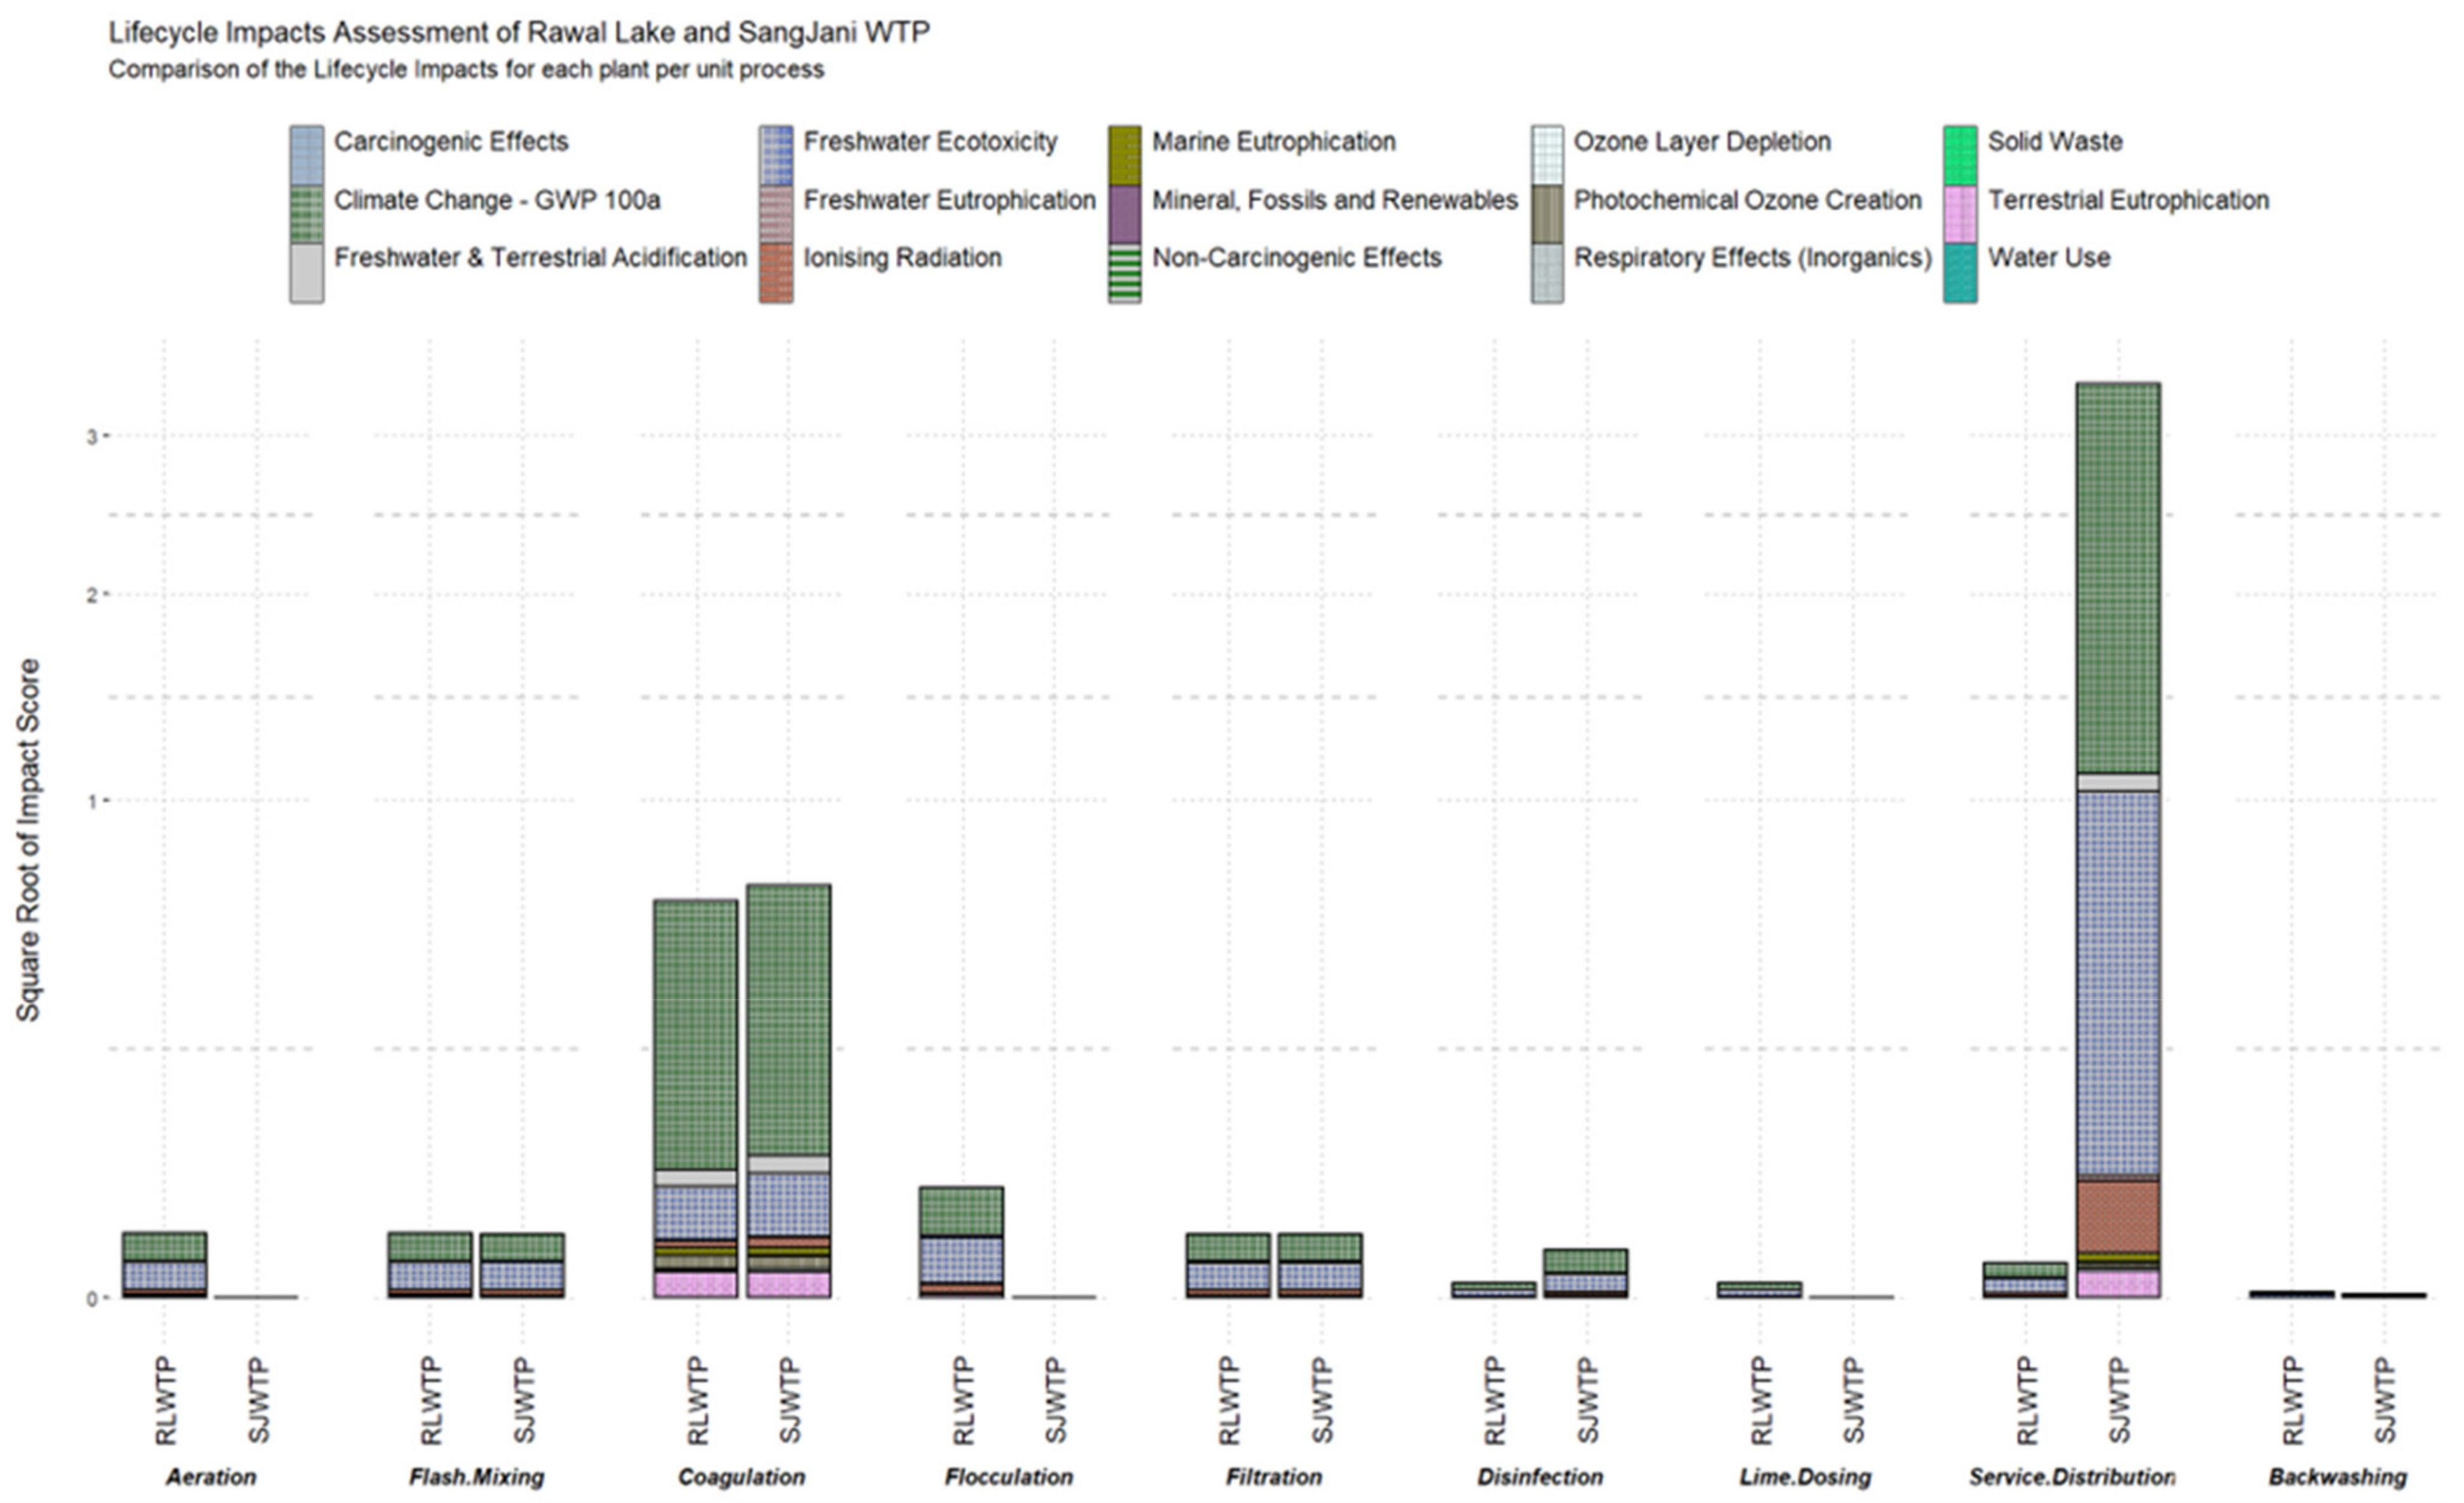This screenshot has width=2464, height=1503.
Task: Click the Water Use legend swatch
Action: pos(1960,272)
